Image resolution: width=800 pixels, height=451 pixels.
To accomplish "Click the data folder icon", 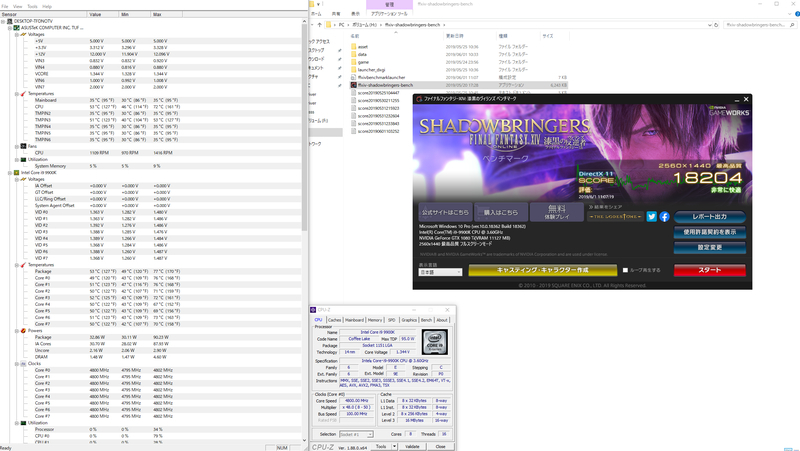I will tap(353, 54).
